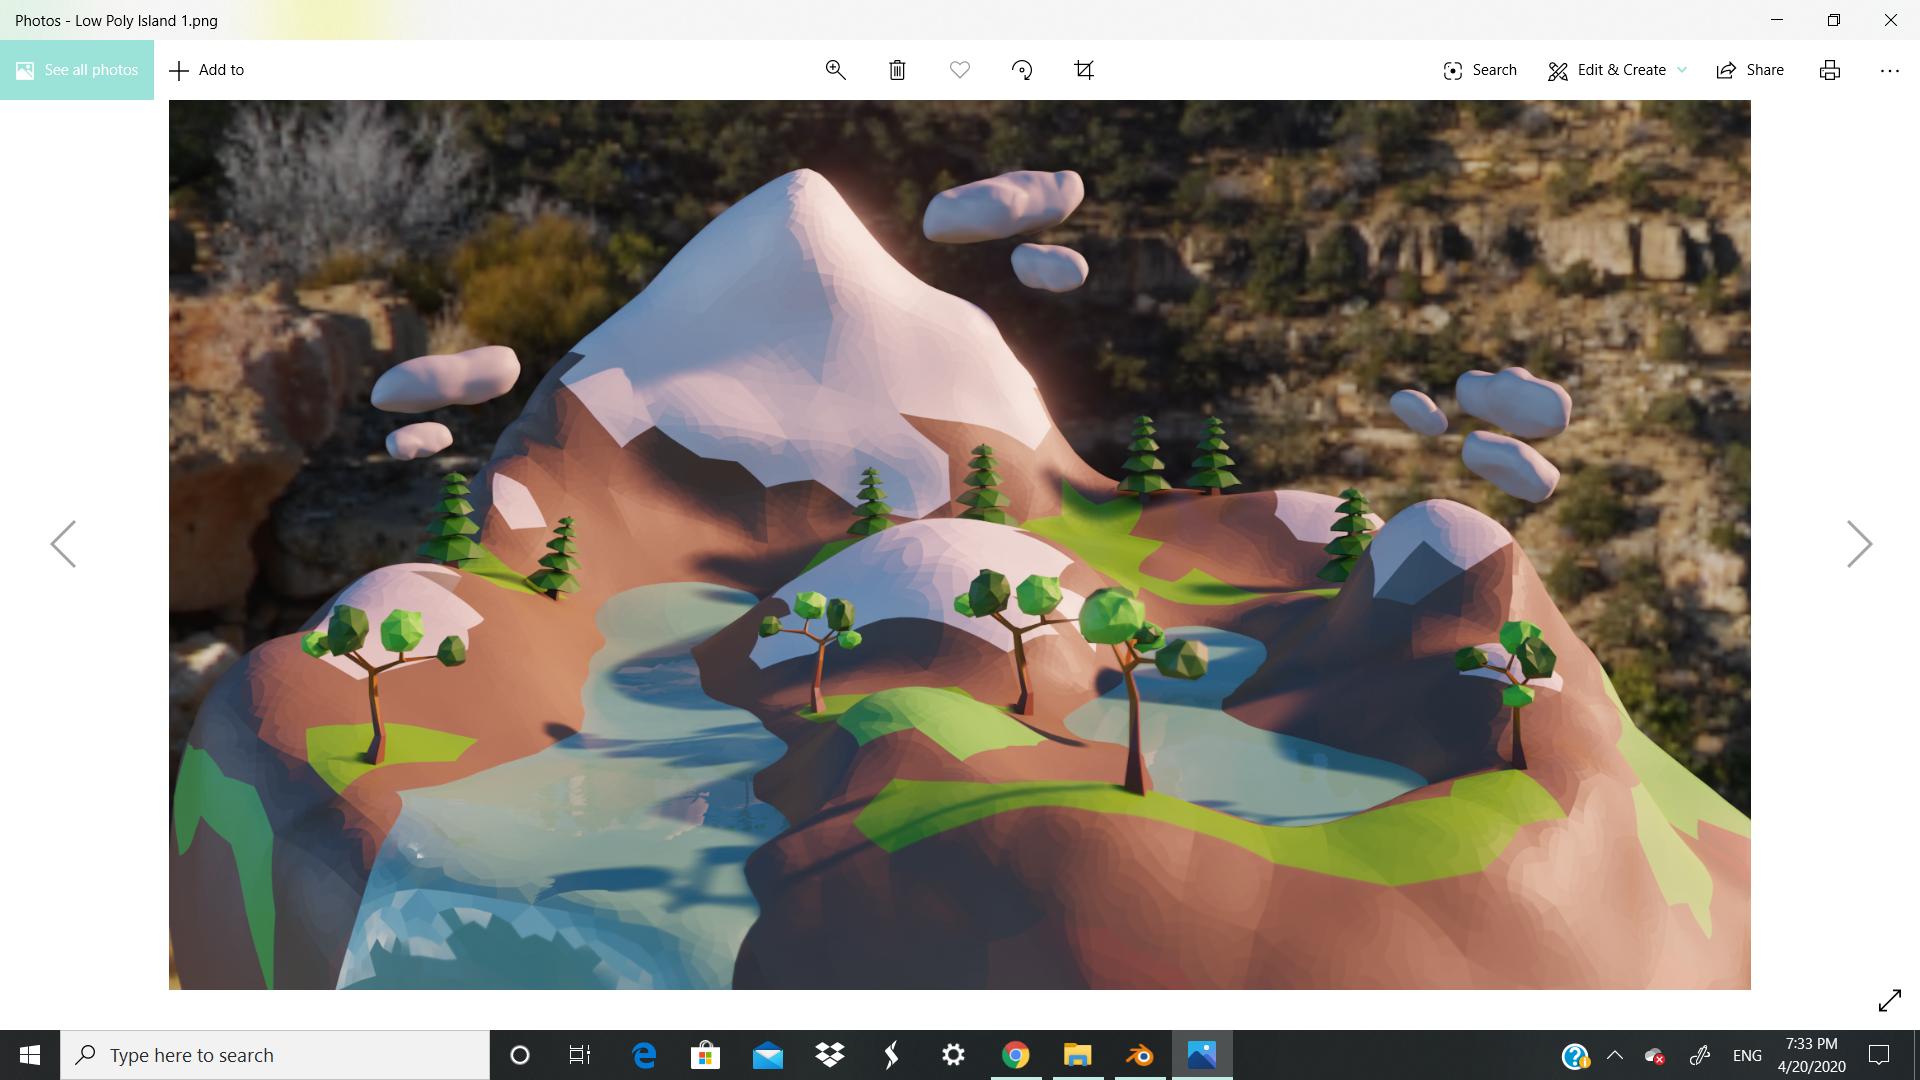The height and width of the screenshot is (1080, 1920).
Task: Open the Photos app from the taskbar
Action: tap(1202, 1054)
